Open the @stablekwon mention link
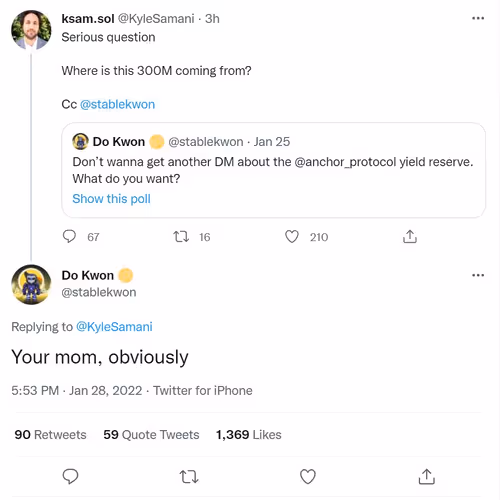Image resolution: width=500 pixels, height=500 pixels. tap(117, 104)
